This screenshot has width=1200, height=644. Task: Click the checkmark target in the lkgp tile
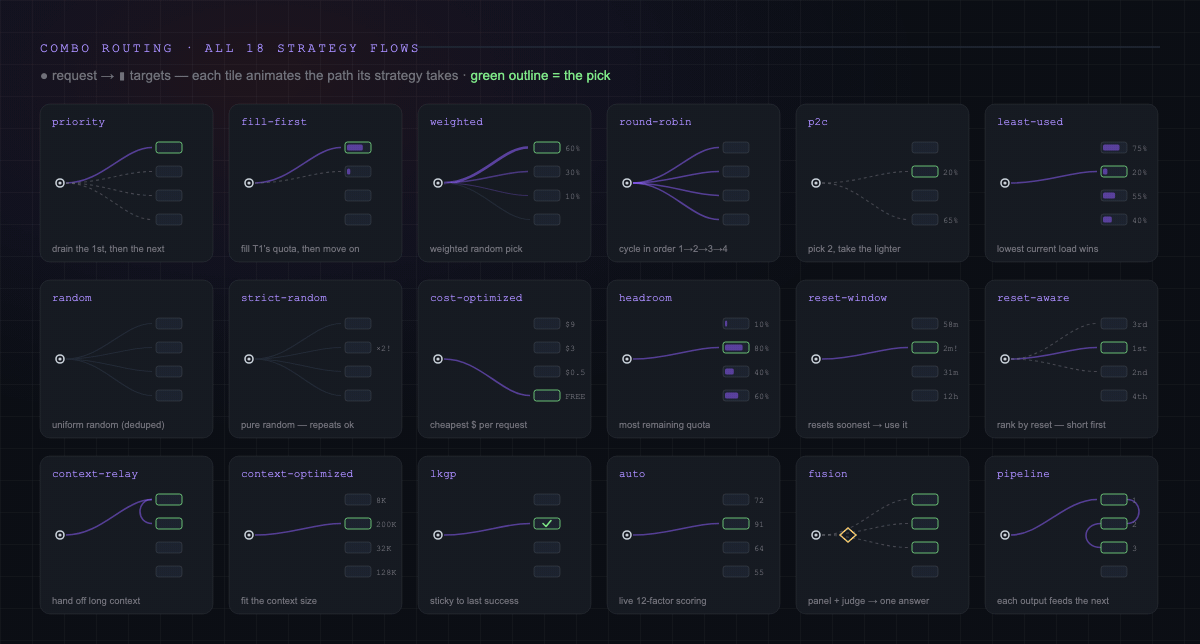click(547, 523)
